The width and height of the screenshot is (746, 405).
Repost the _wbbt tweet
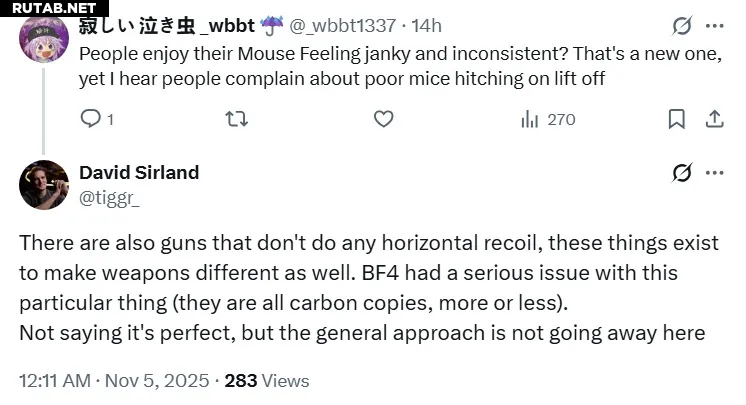point(237,119)
